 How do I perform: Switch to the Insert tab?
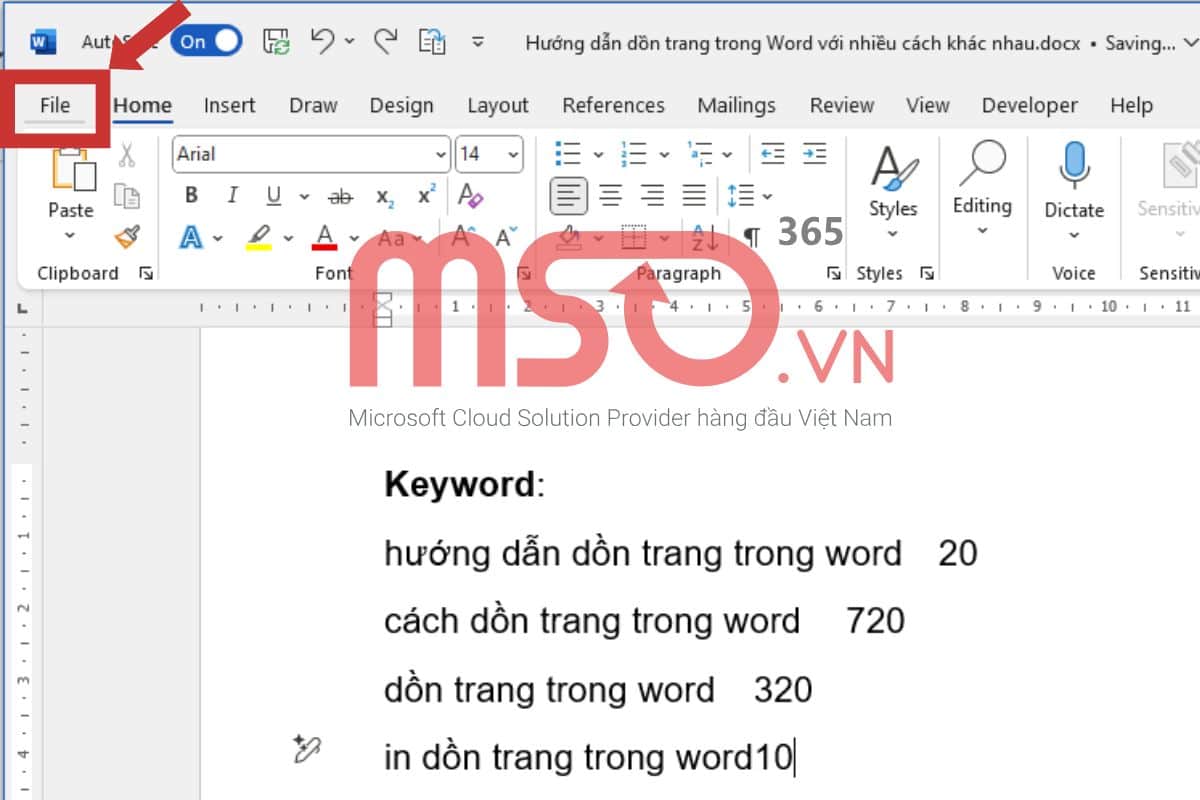(229, 105)
